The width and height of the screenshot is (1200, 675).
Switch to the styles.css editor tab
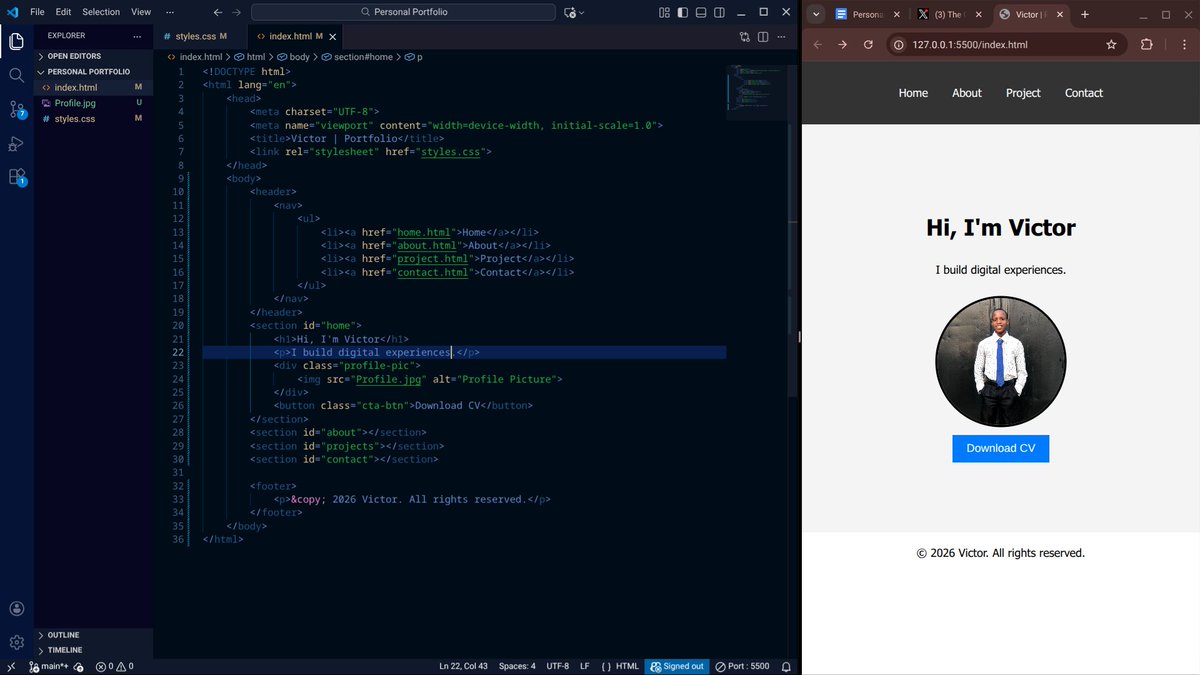200,36
